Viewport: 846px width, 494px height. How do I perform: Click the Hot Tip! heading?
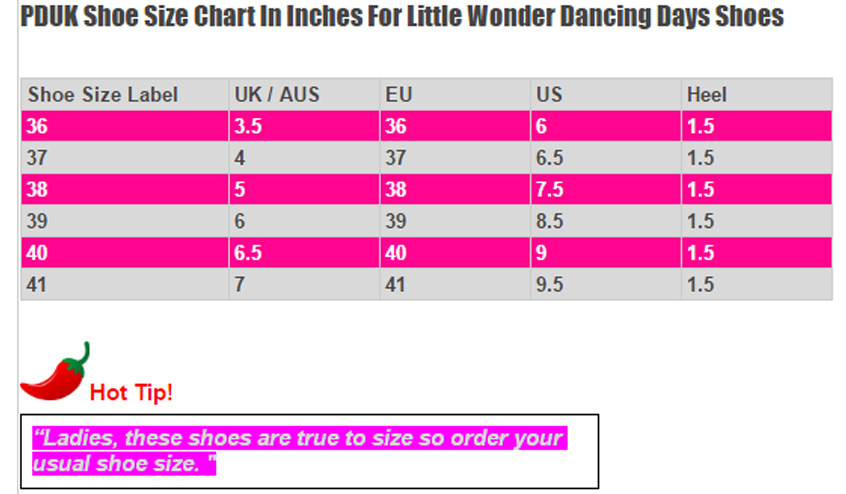tap(131, 393)
